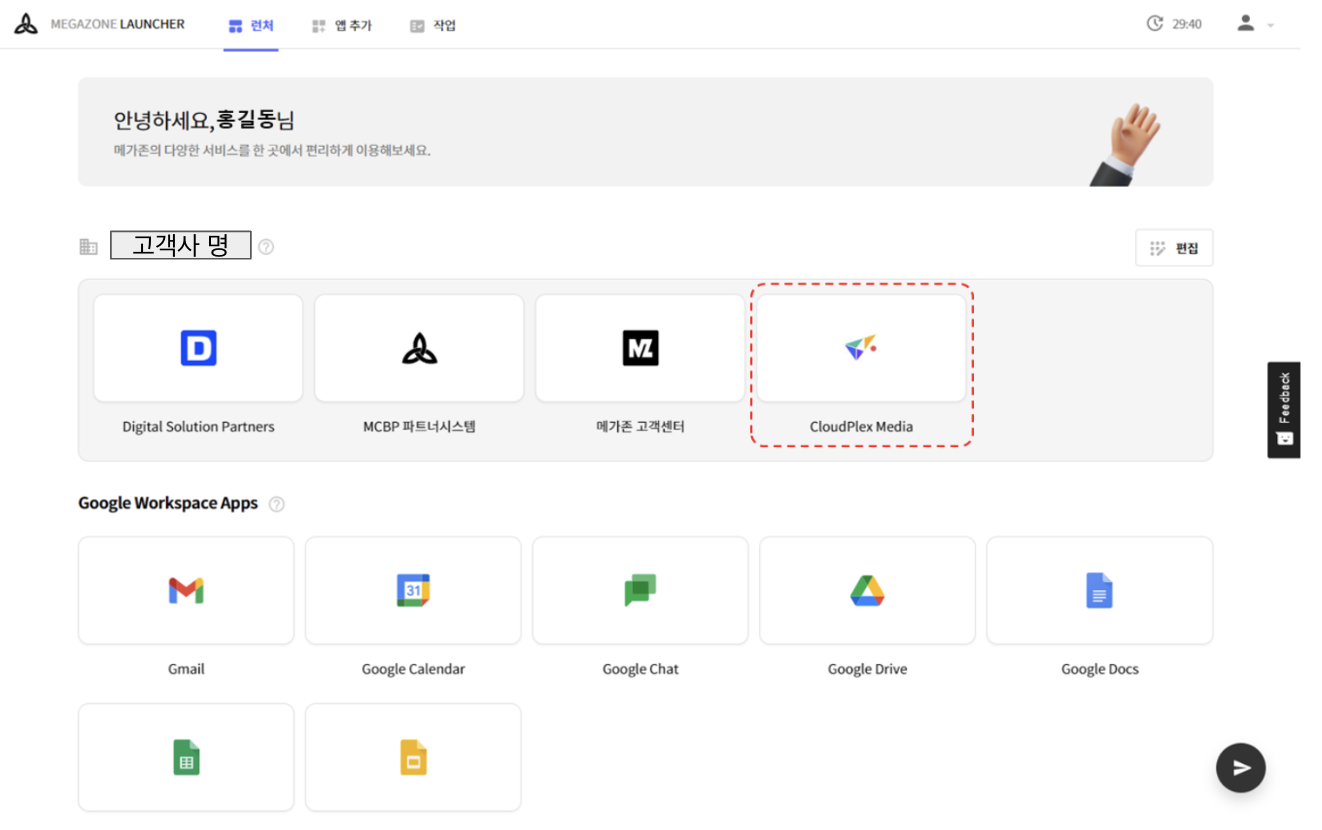1322x830 pixels.
Task: Open the Google Slides icon
Action: 413,757
